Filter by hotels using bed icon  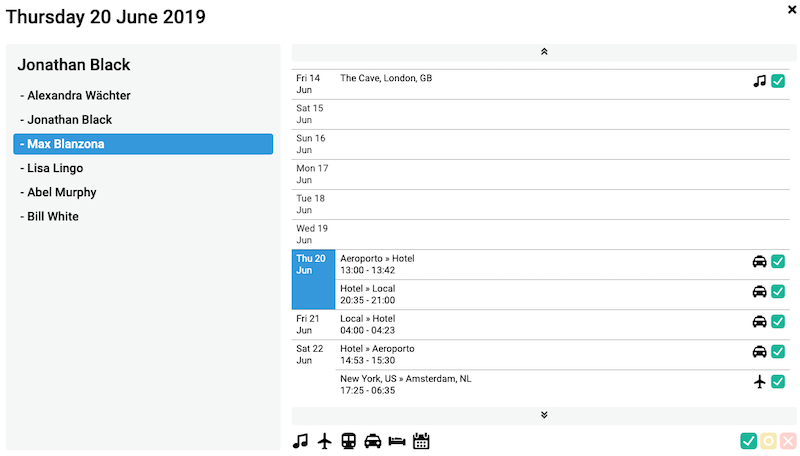[x=396, y=441]
